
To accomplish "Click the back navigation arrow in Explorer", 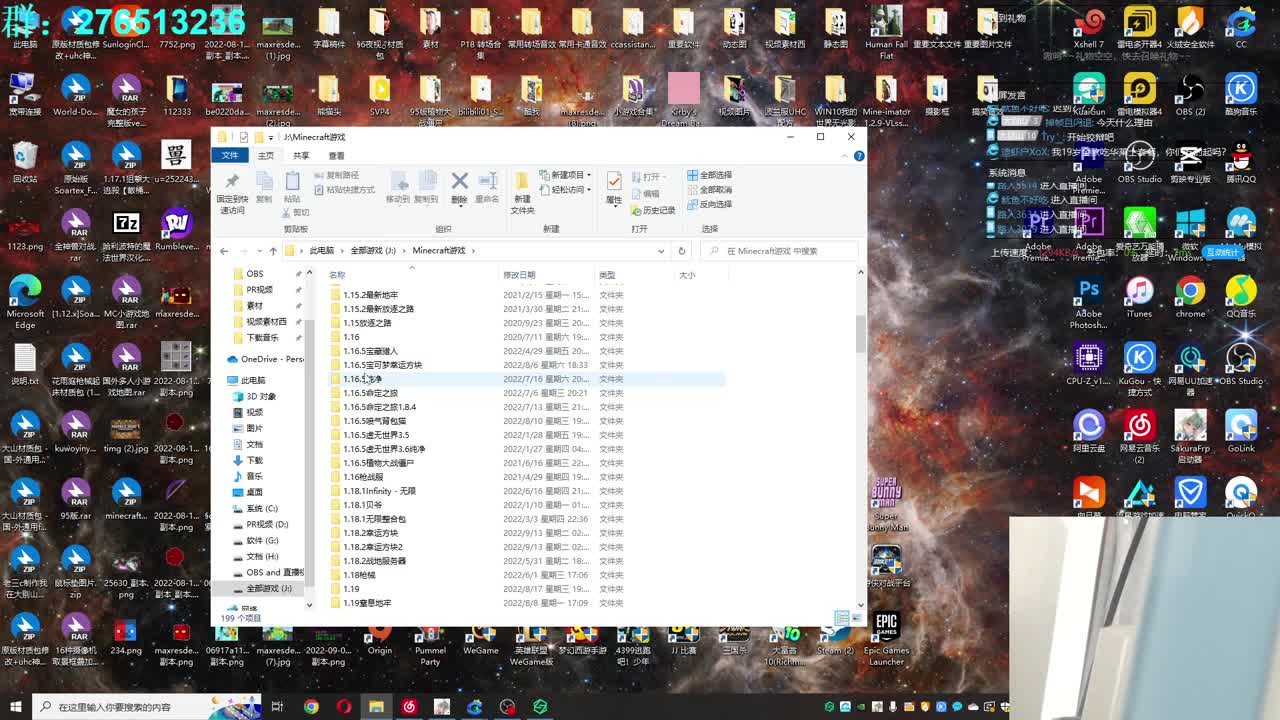I will pyautogui.click(x=224, y=251).
